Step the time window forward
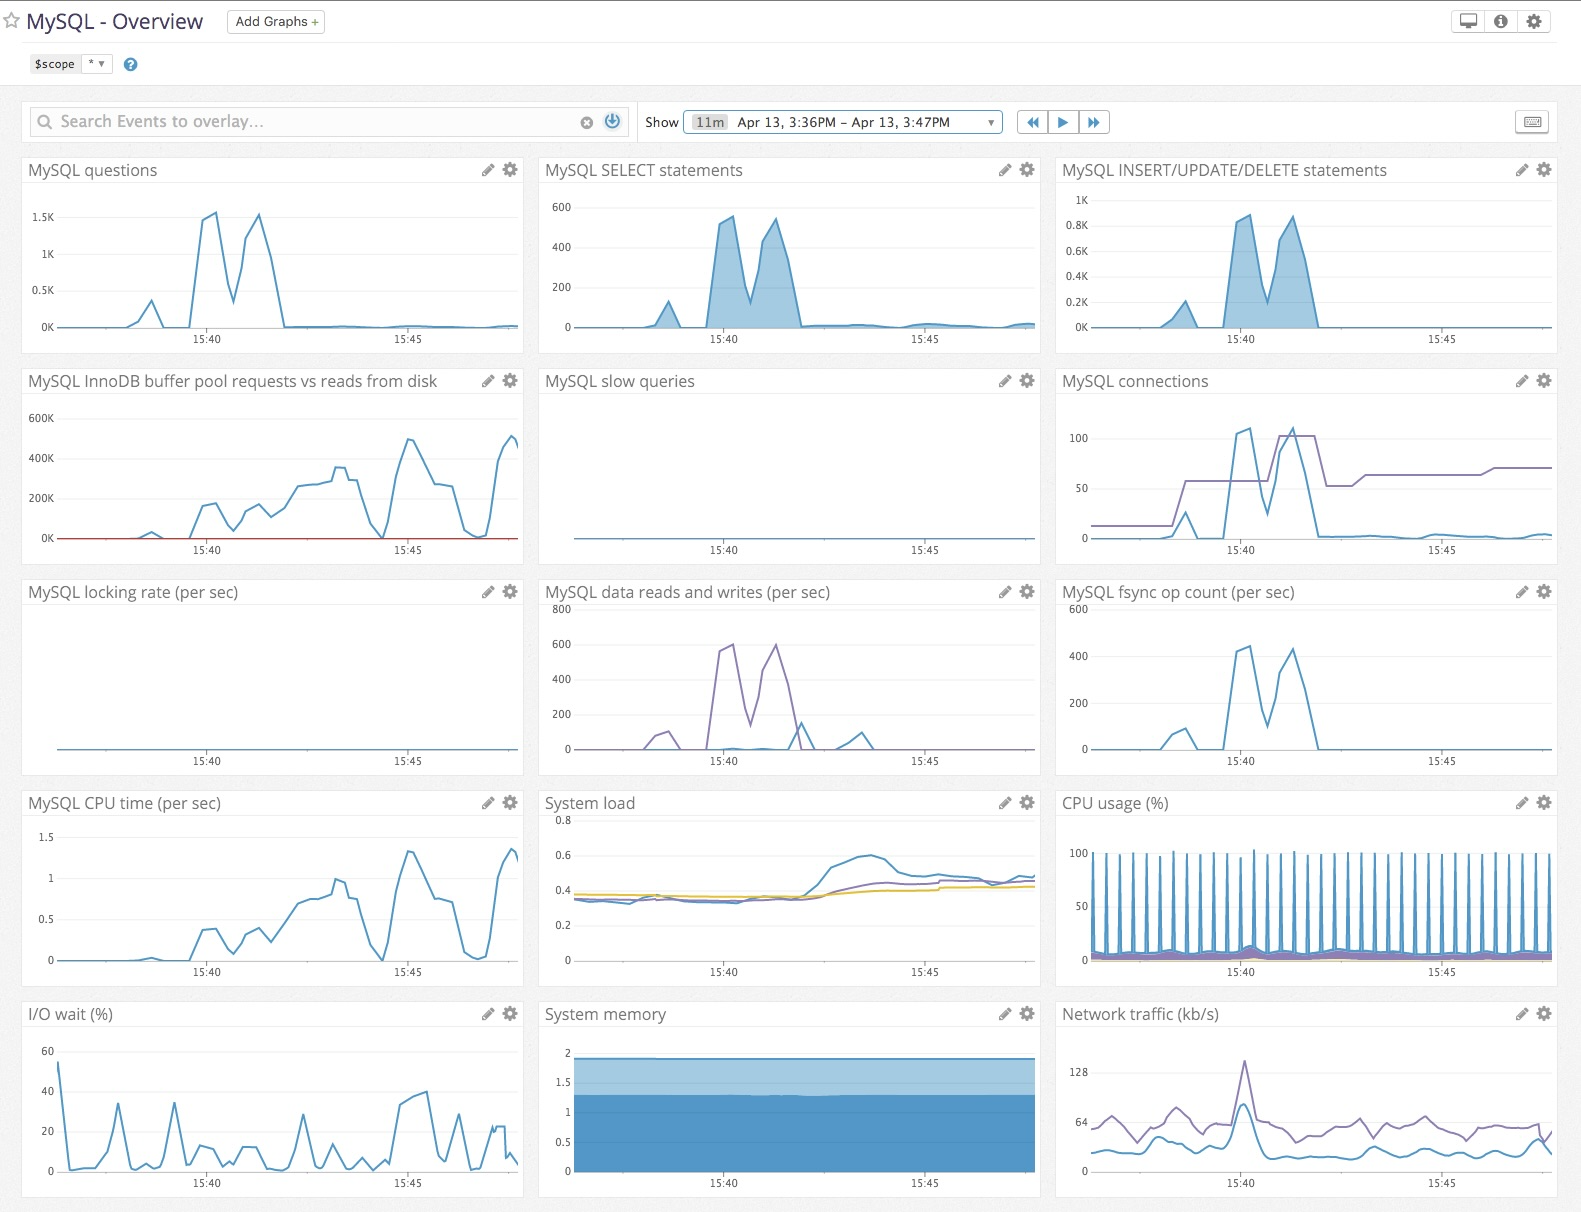This screenshot has width=1581, height=1212. coord(1094,122)
